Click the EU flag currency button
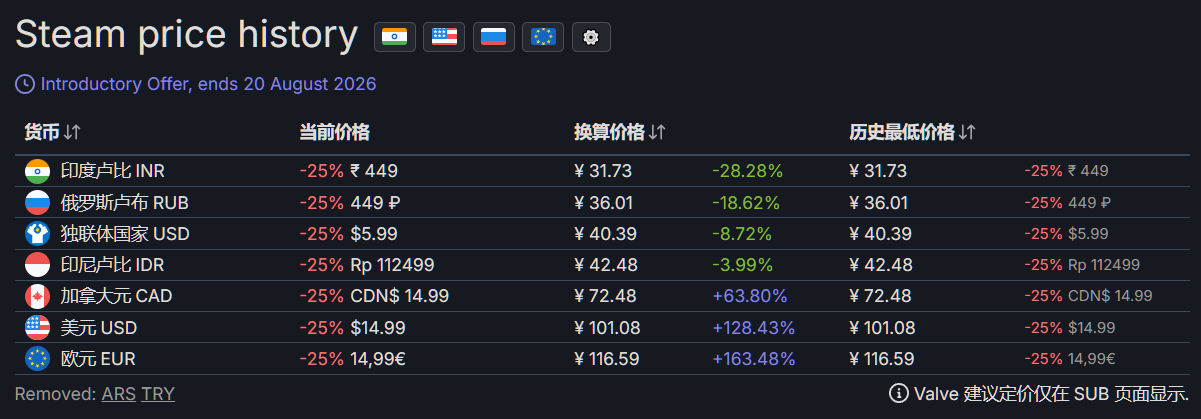 (x=543, y=37)
